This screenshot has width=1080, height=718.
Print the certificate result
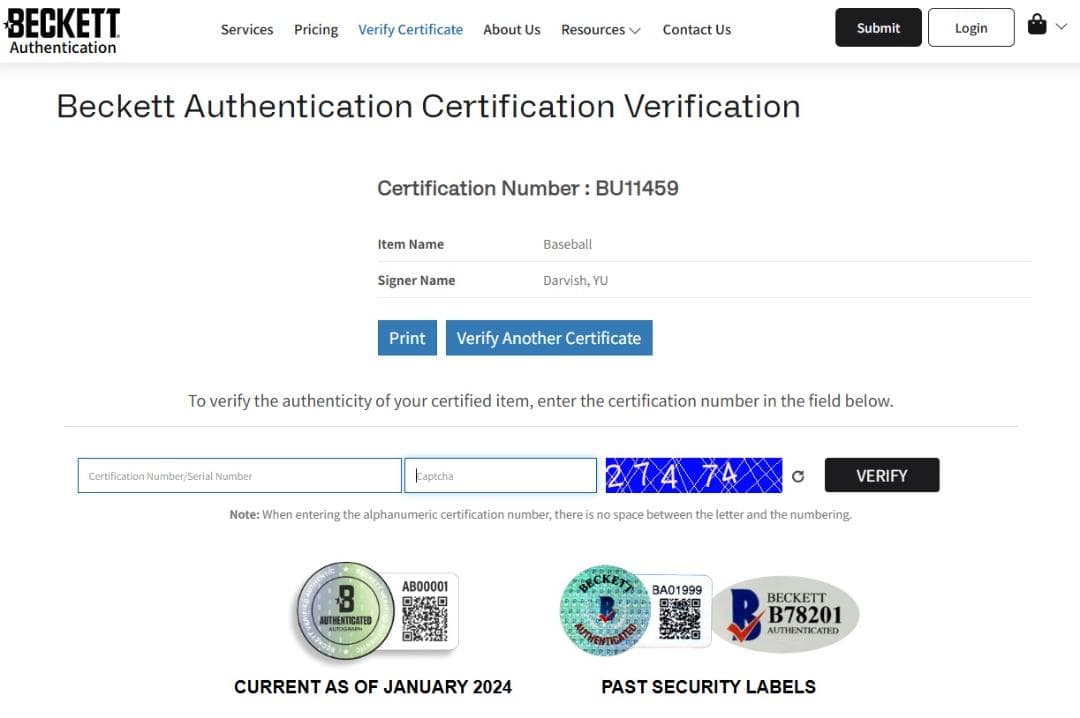pyautogui.click(x=407, y=338)
